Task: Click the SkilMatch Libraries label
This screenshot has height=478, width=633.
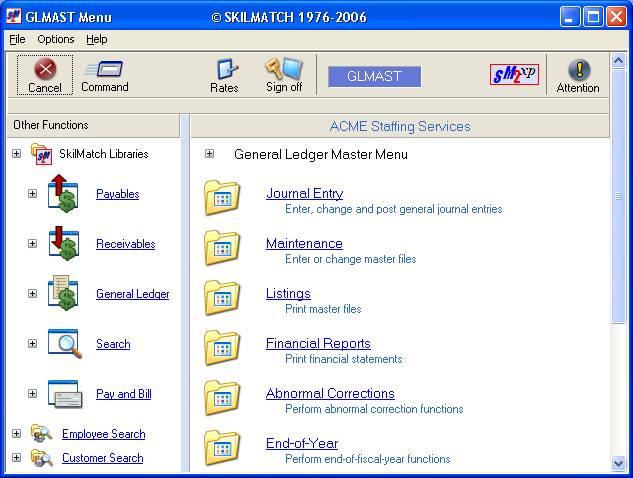Action: [x=104, y=154]
